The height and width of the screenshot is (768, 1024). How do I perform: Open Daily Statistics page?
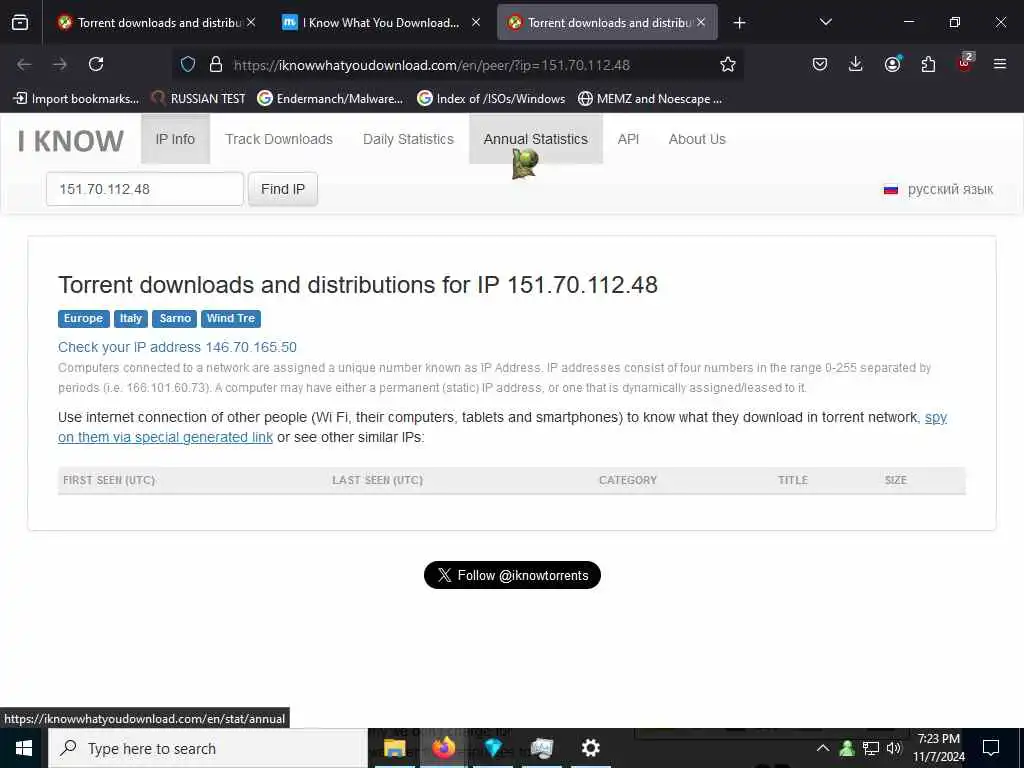click(408, 139)
